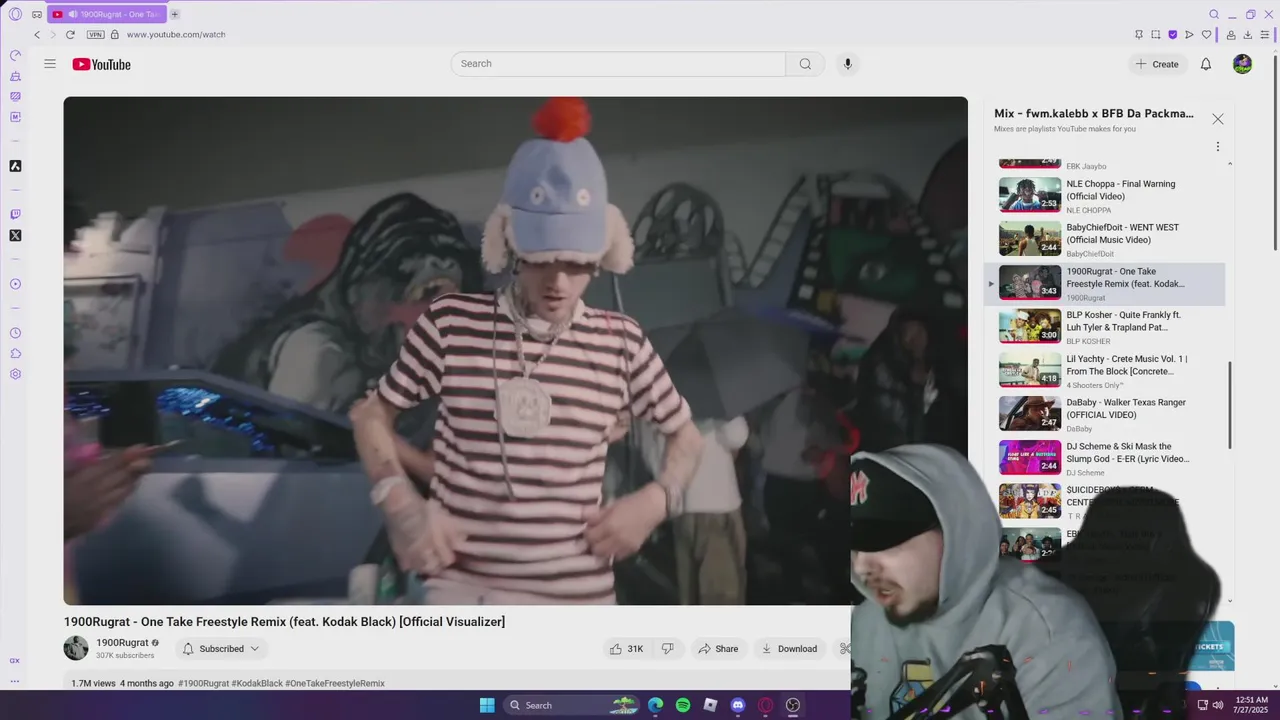The width and height of the screenshot is (1280, 720).
Task: Play DJ Scheme & Ski Mask E-ER
Action: (1105, 458)
